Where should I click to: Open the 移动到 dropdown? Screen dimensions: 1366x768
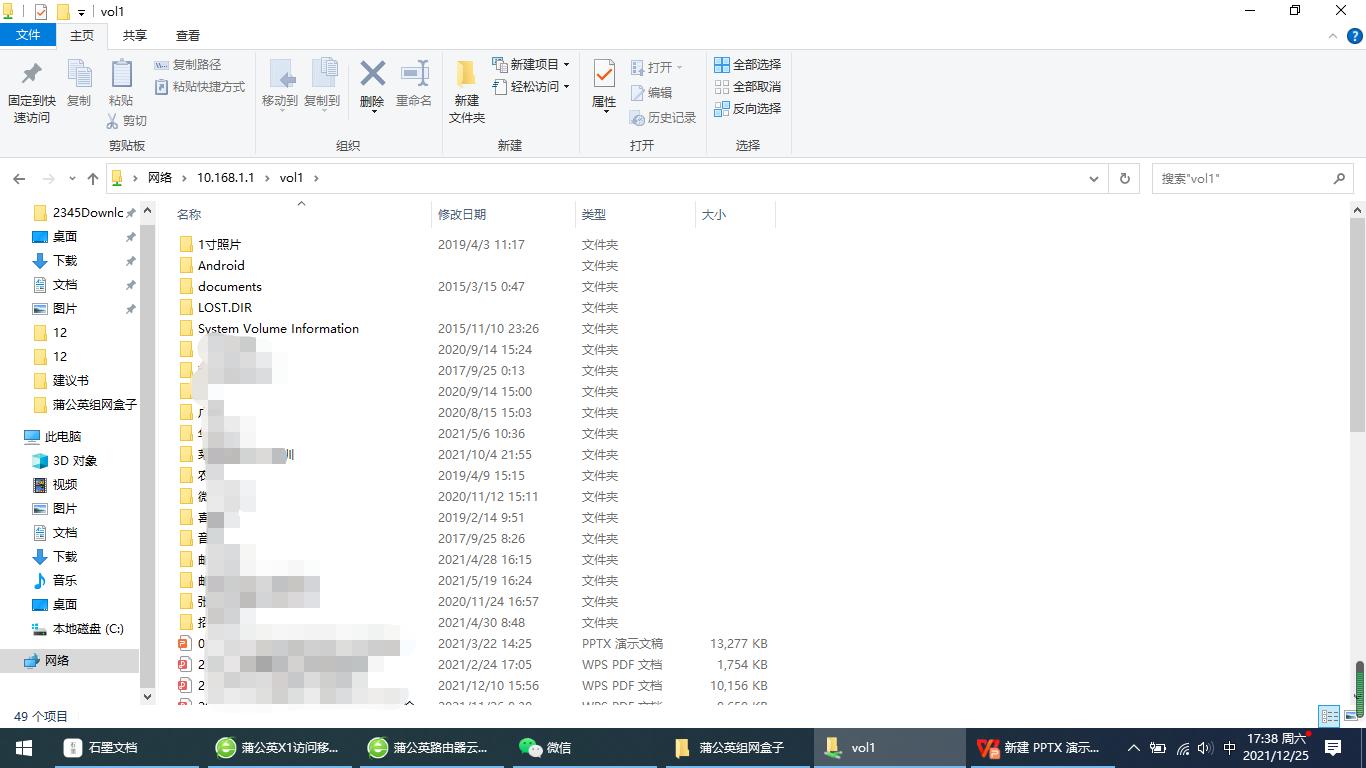tap(284, 90)
